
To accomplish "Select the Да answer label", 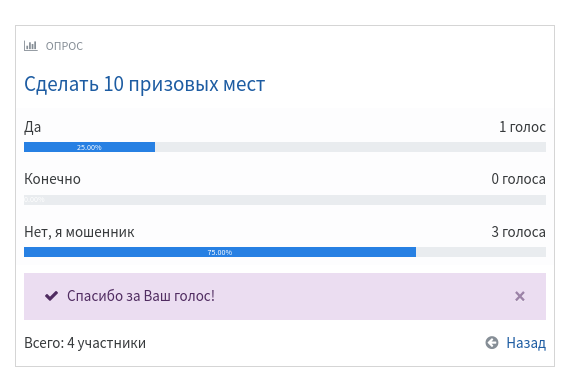I will tap(33, 127).
